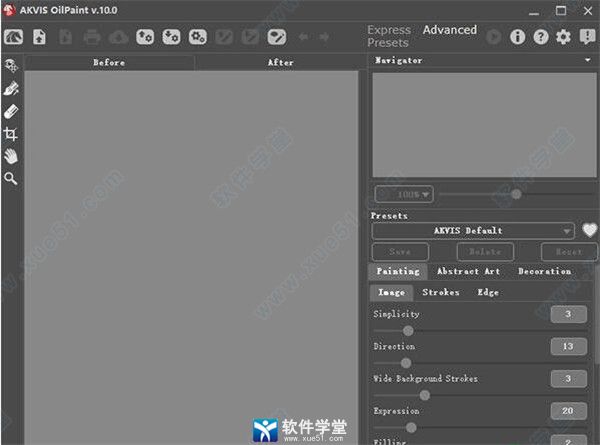Open batch processing gears icon
Viewport: 600px width, 445px height.
197,37
